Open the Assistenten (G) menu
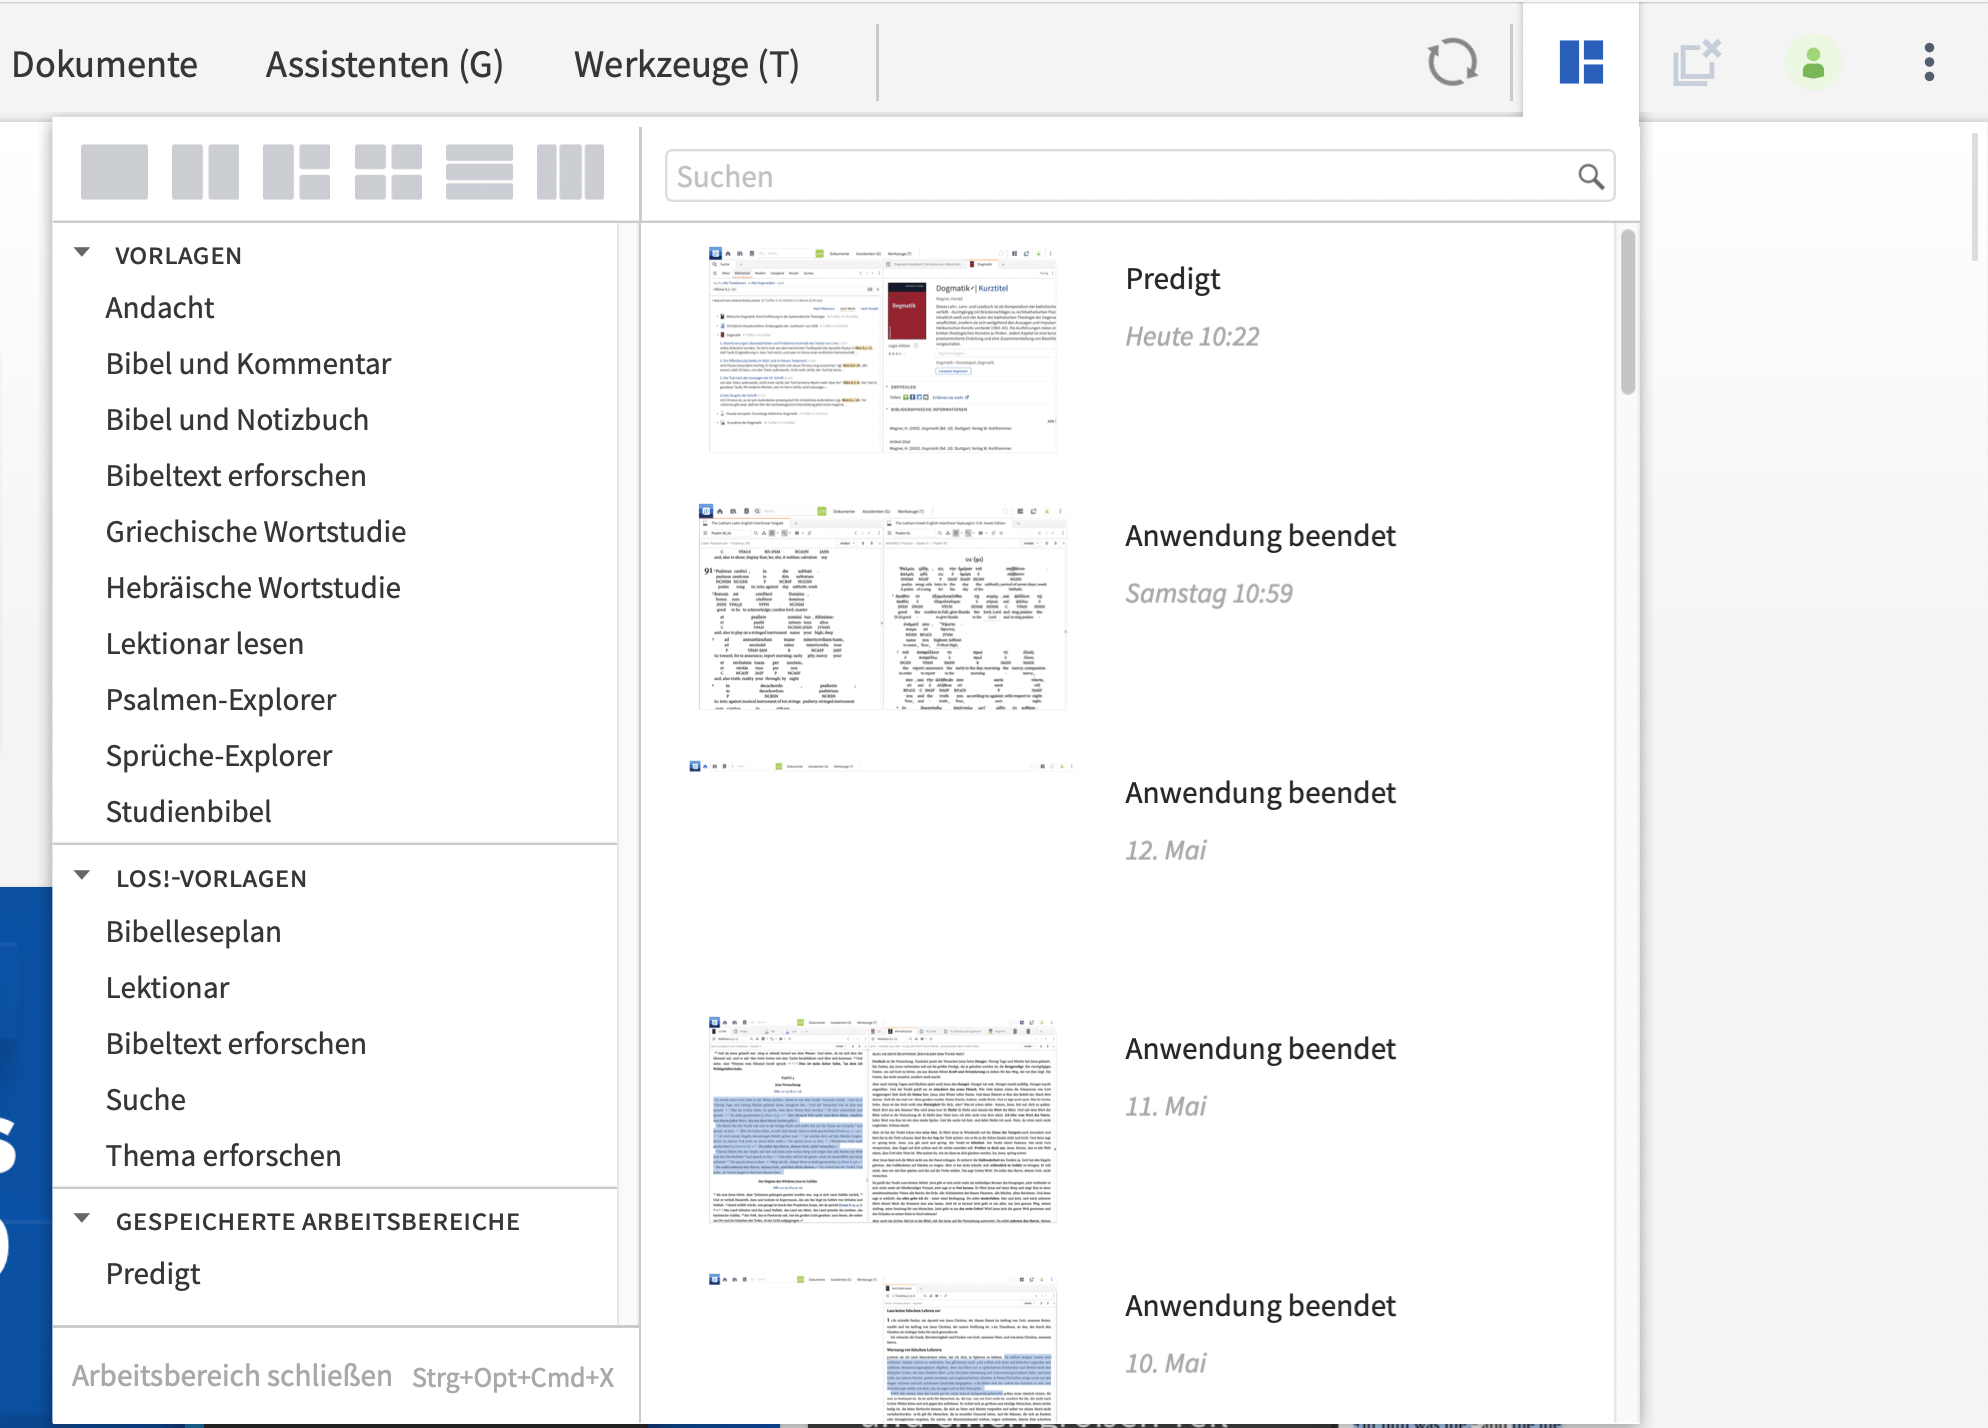The height and width of the screenshot is (1428, 1988). [x=384, y=64]
